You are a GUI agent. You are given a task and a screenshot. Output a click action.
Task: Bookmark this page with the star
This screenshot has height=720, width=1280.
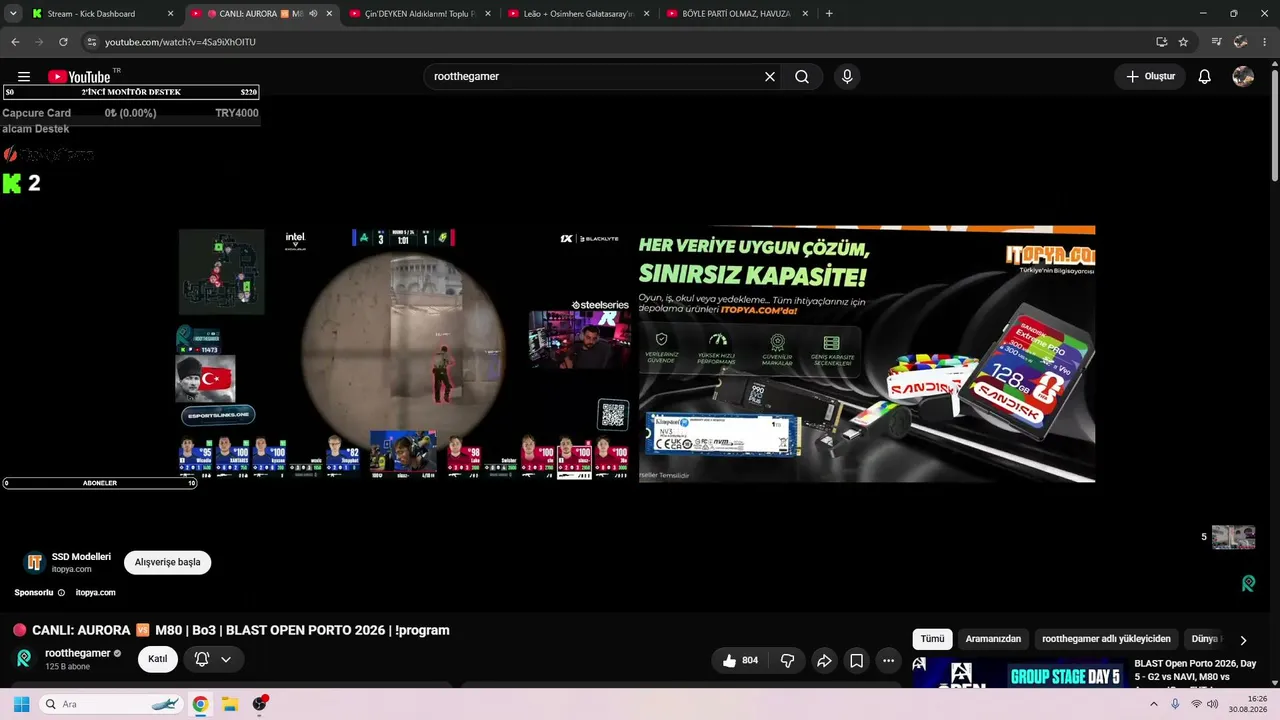[1183, 42]
